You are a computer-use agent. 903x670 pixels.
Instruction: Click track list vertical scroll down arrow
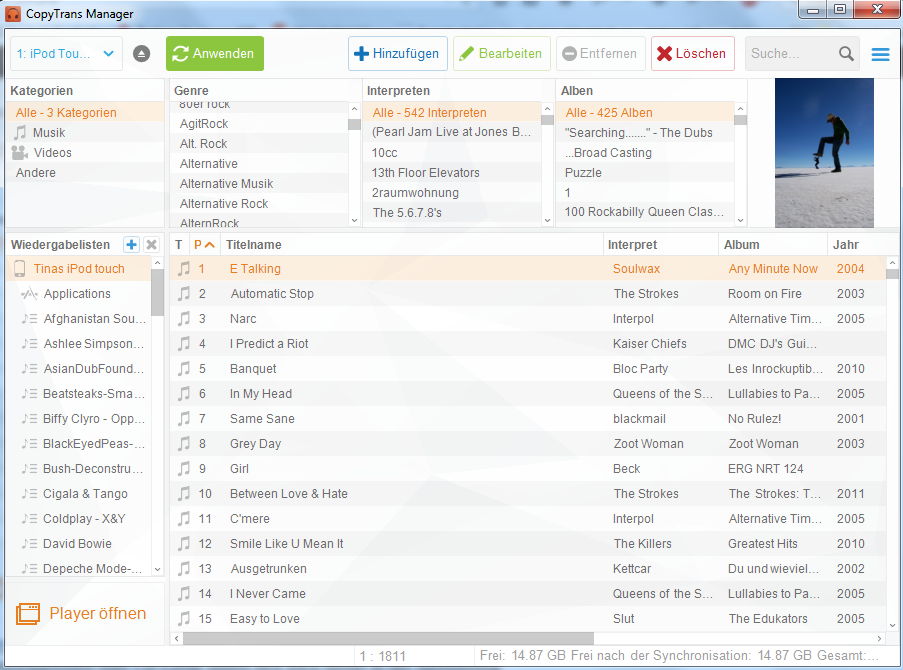tap(893, 625)
